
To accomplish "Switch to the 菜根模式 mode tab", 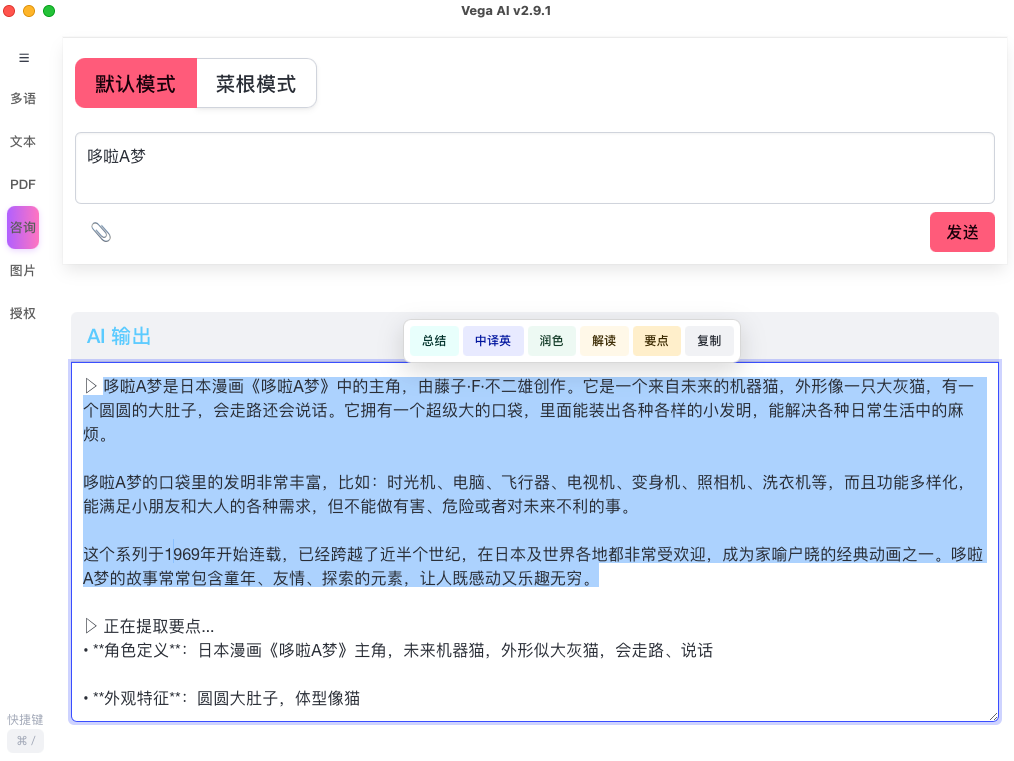I will [256, 83].
